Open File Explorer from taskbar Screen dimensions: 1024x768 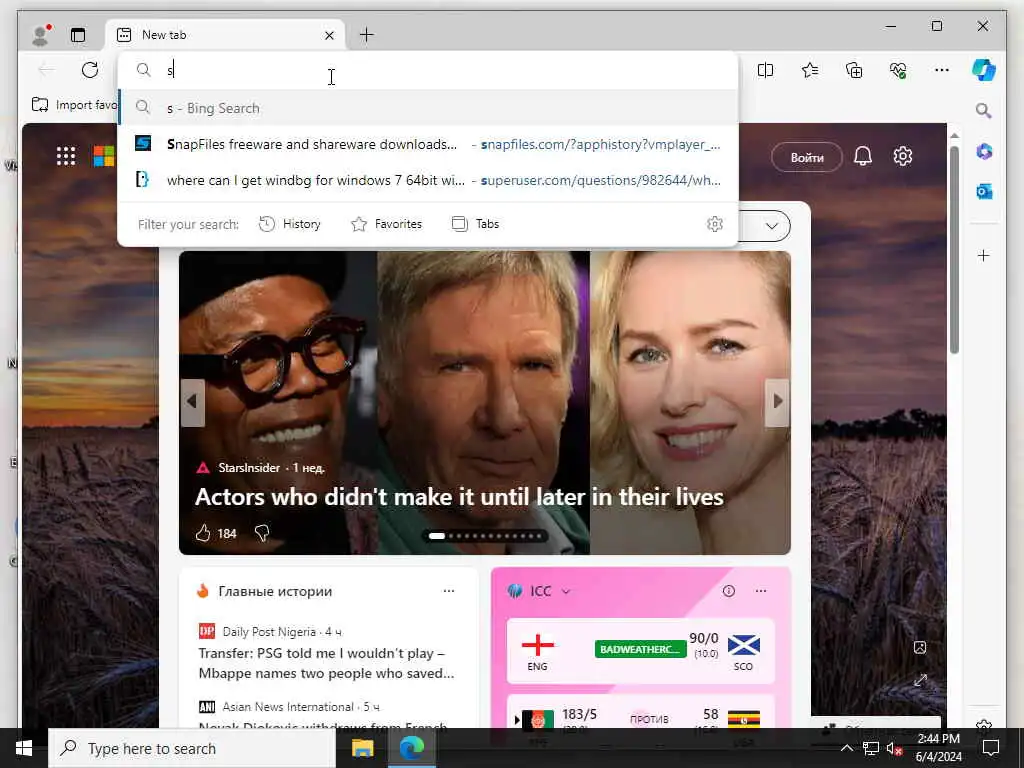click(x=363, y=748)
